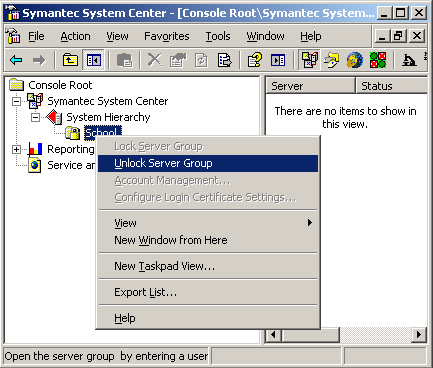The image size is (433, 368).
Task: Click the horizontal scrollbar thumb
Action: click(x=311, y=334)
